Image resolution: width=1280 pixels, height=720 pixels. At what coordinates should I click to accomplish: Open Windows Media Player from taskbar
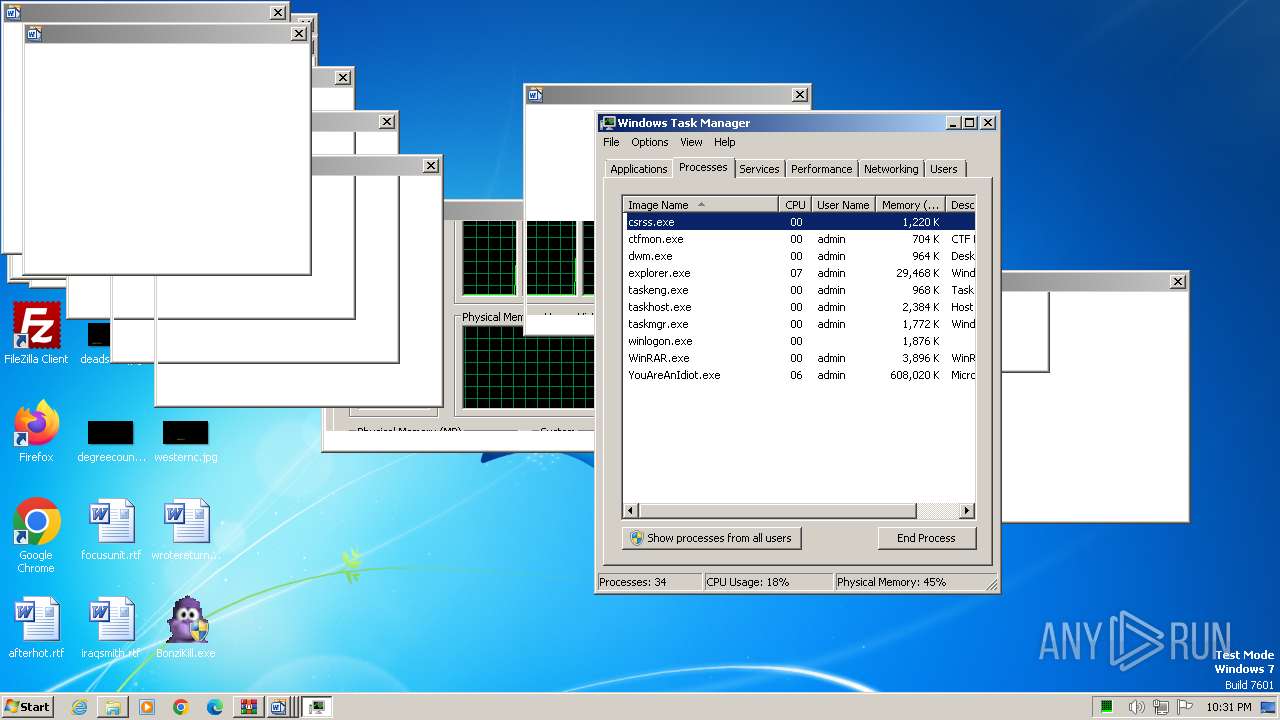[147, 707]
